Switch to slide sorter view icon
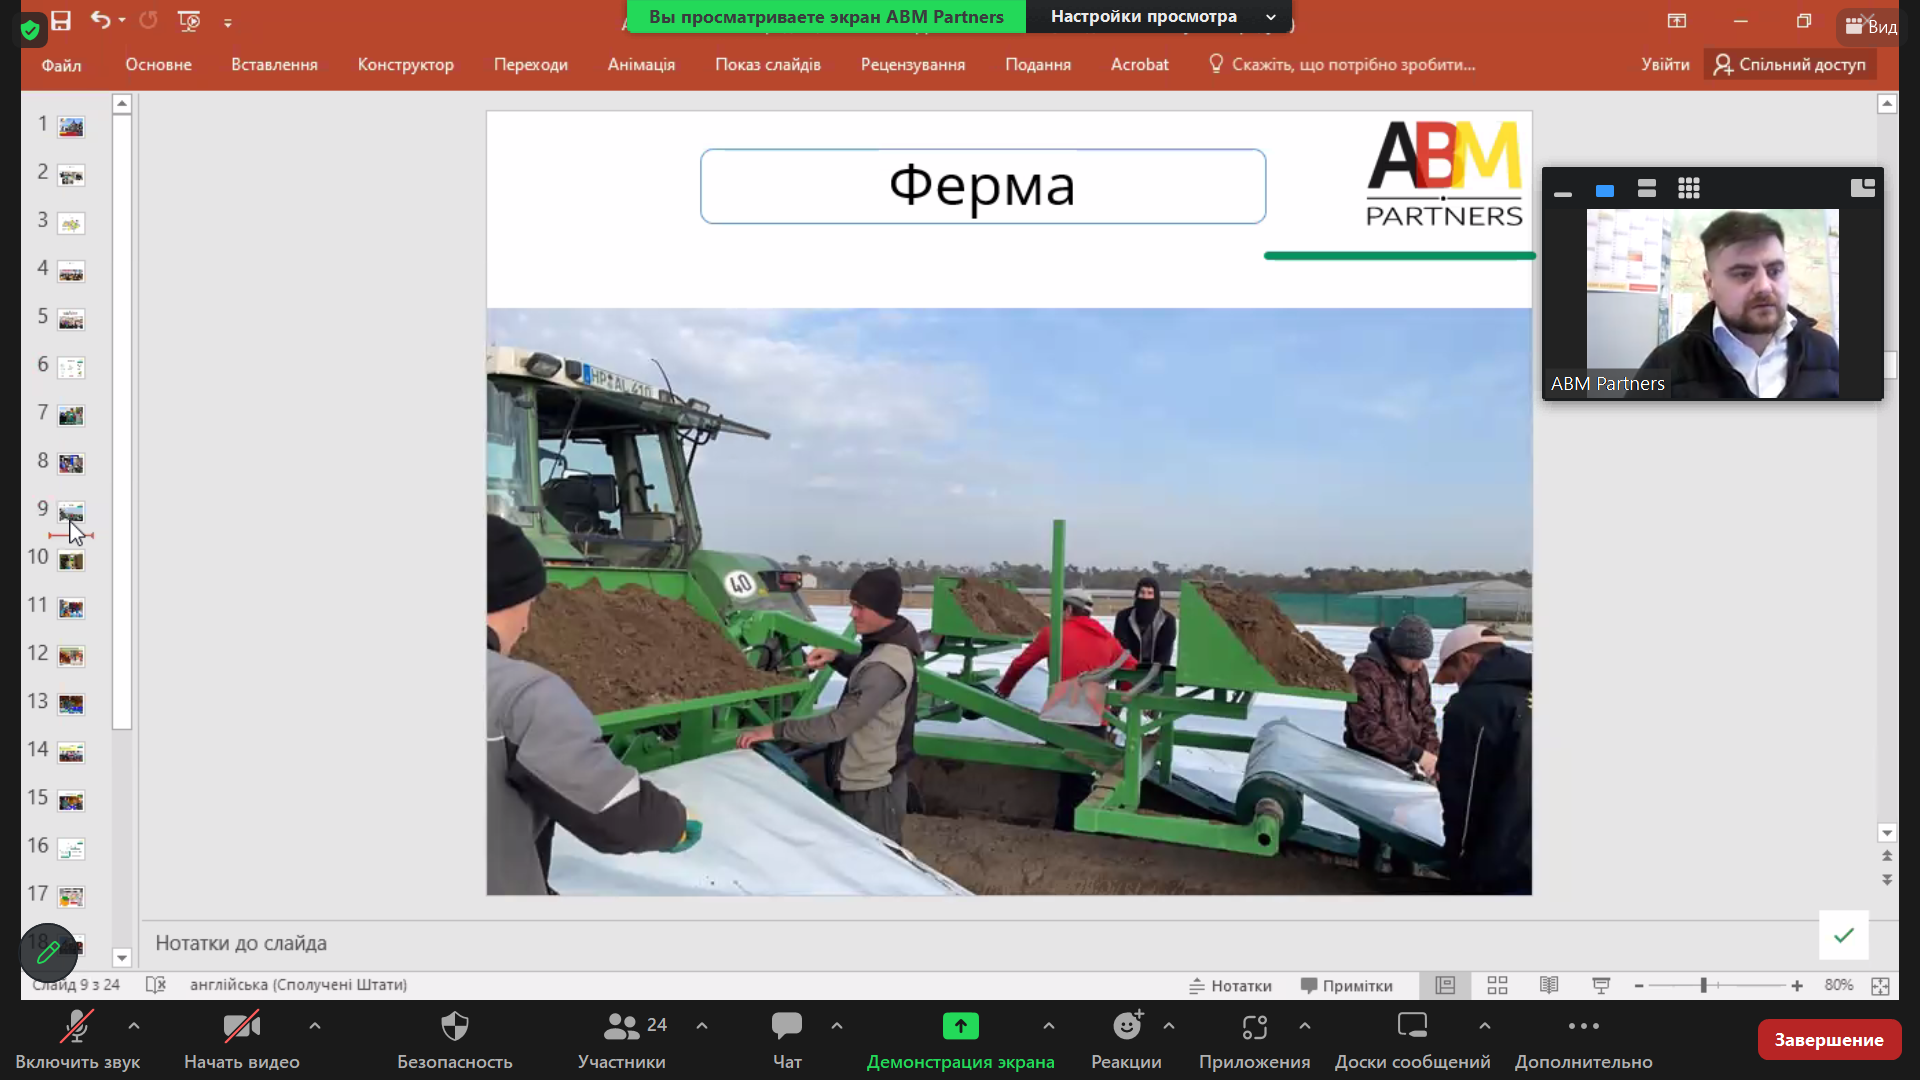 tap(1497, 986)
